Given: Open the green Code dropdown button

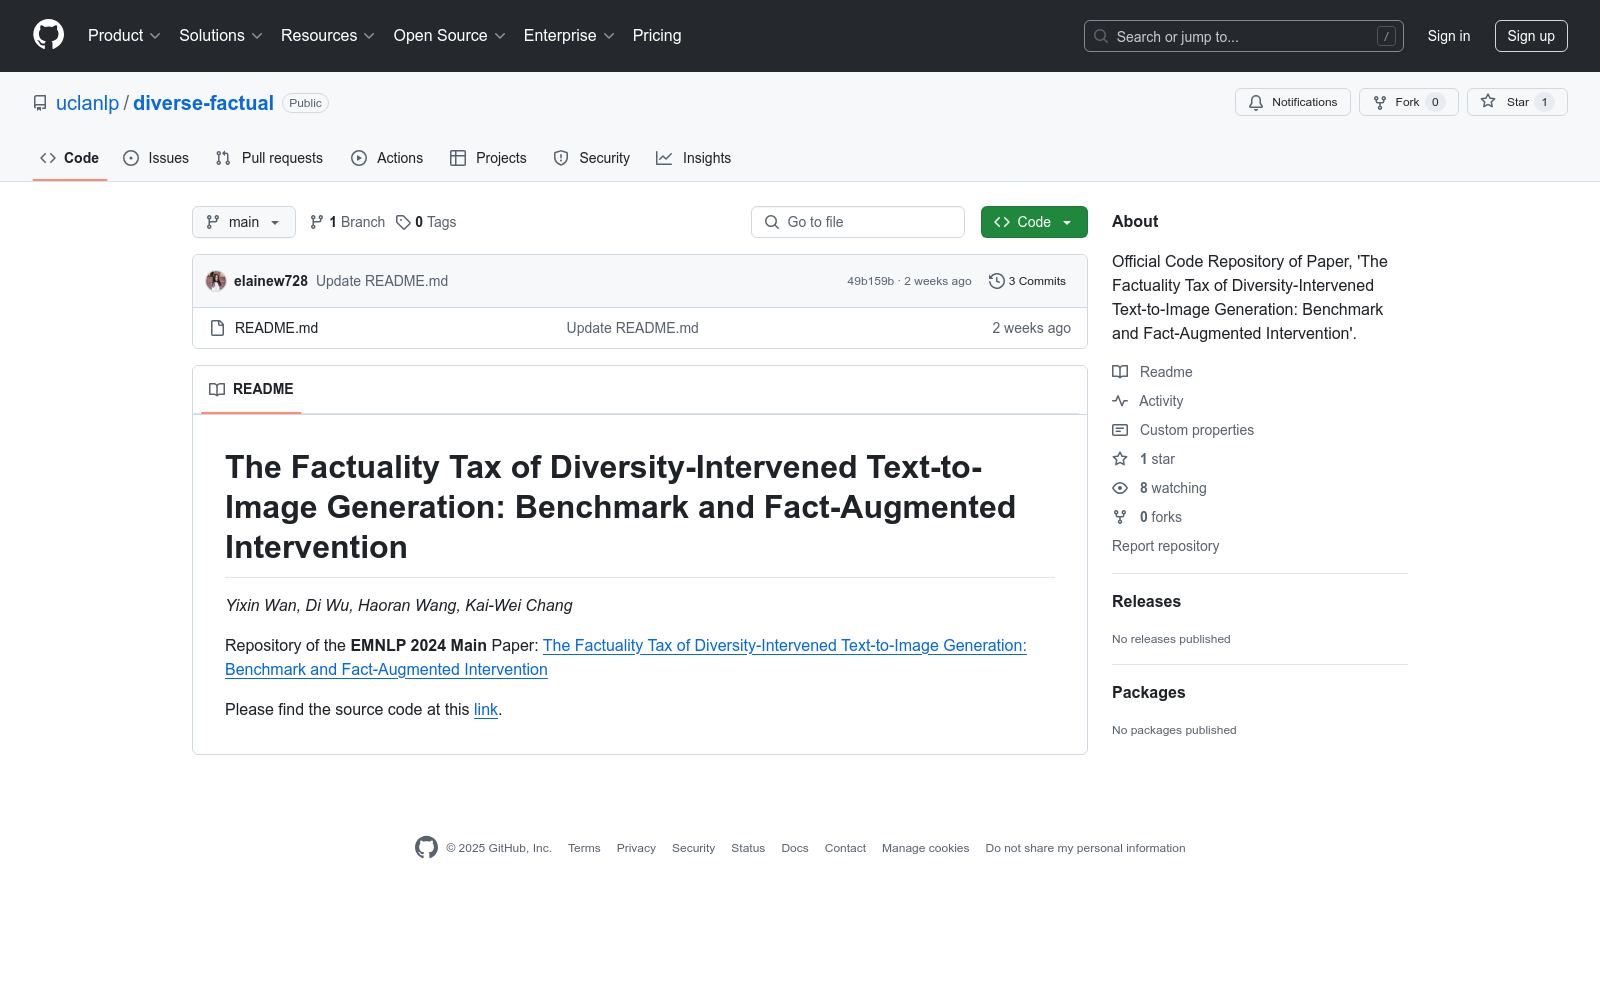Looking at the screenshot, I should point(1034,222).
